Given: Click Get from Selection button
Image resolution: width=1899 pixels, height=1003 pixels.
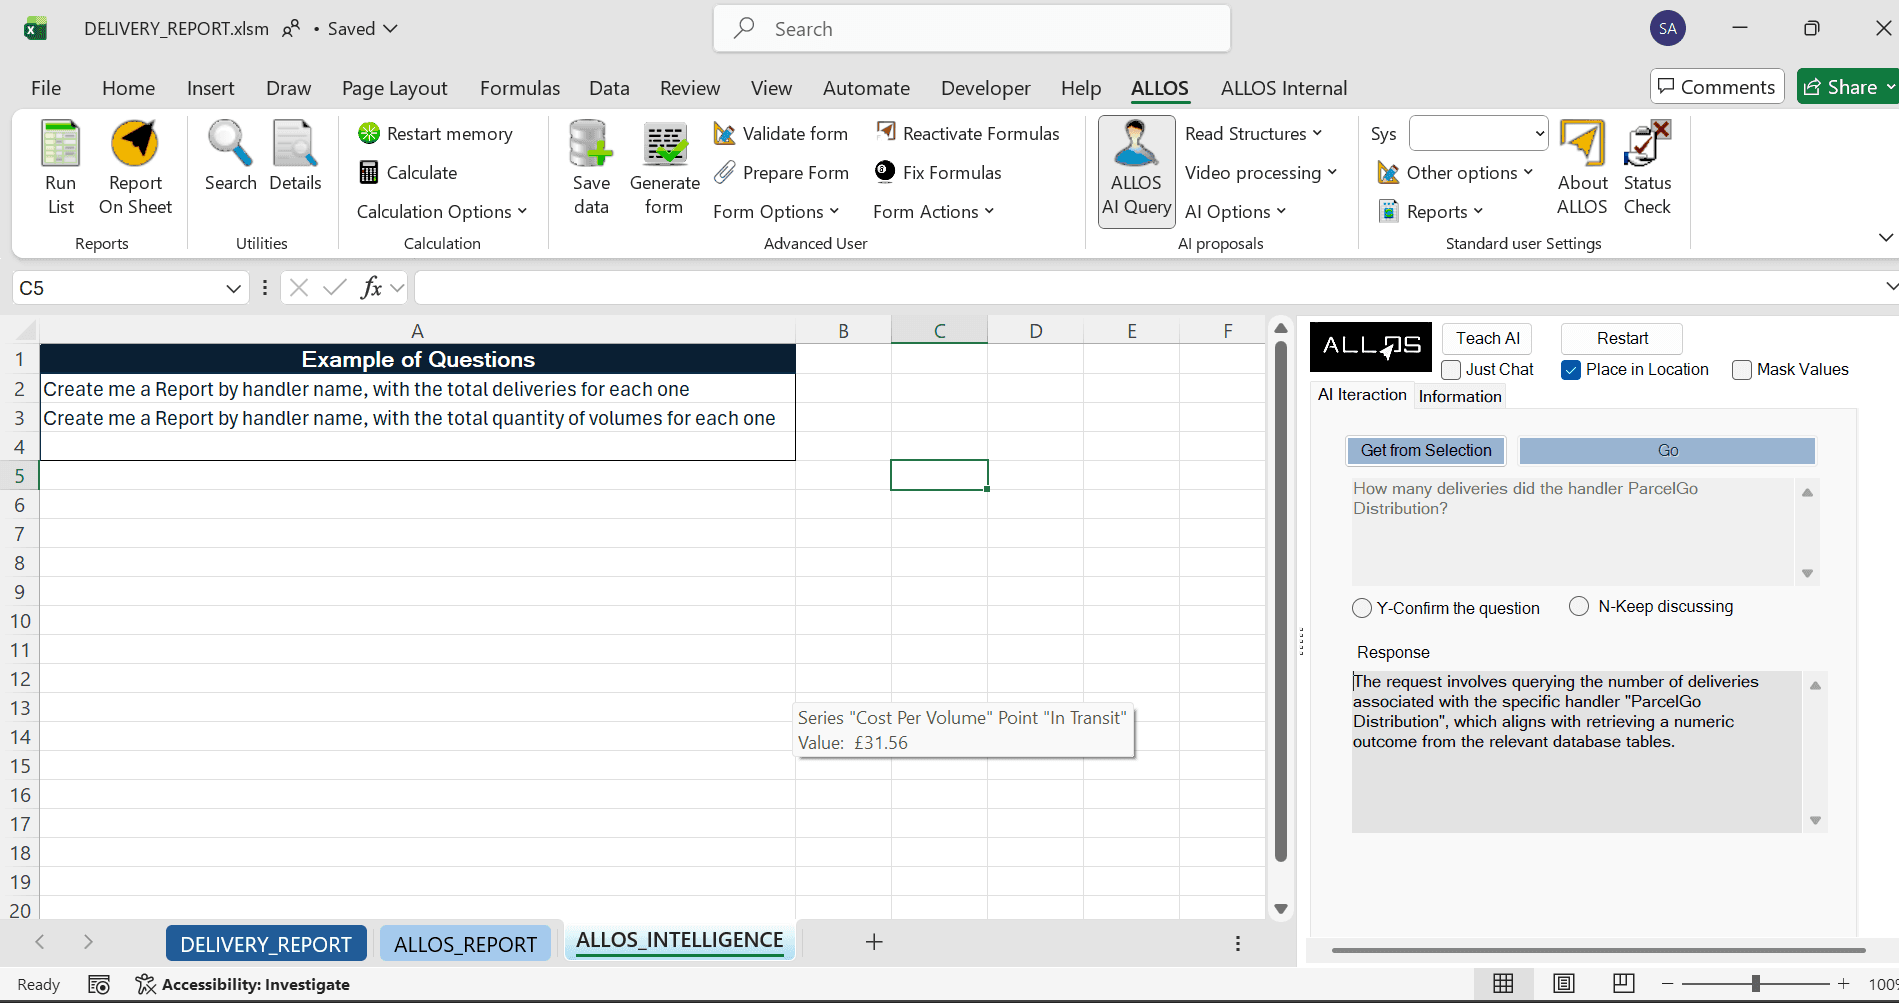Looking at the screenshot, I should 1426,451.
